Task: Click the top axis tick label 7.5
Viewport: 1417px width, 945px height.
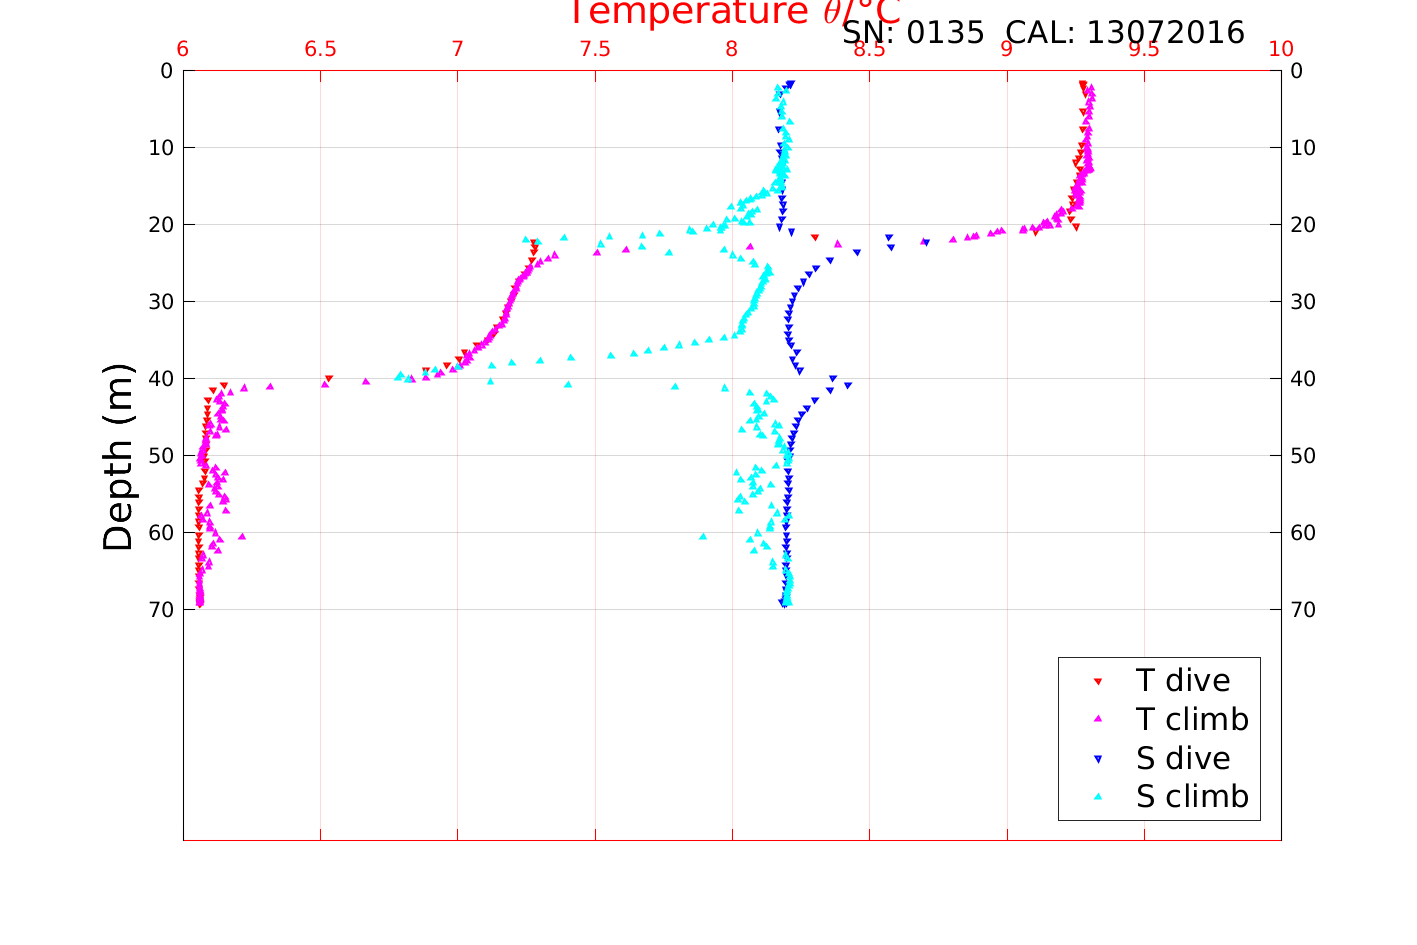Action: [x=595, y=50]
